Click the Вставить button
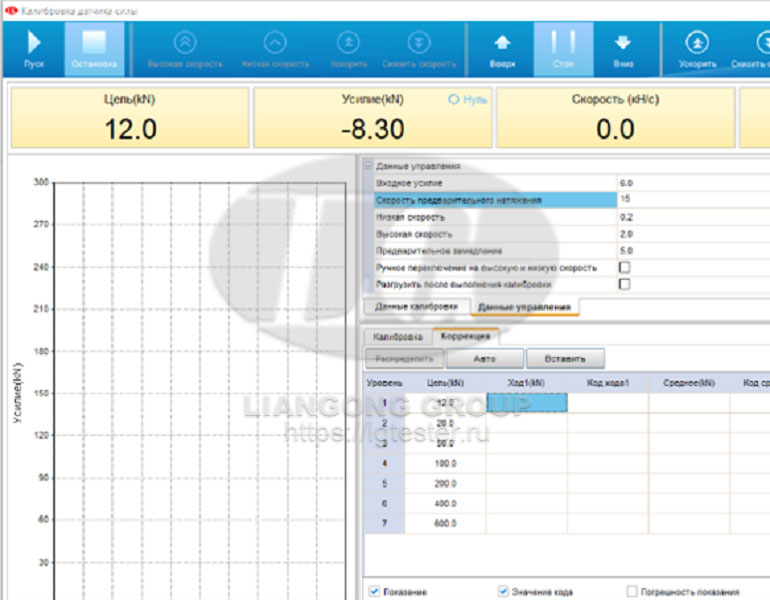 pyautogui.click(x=565, y=358)
